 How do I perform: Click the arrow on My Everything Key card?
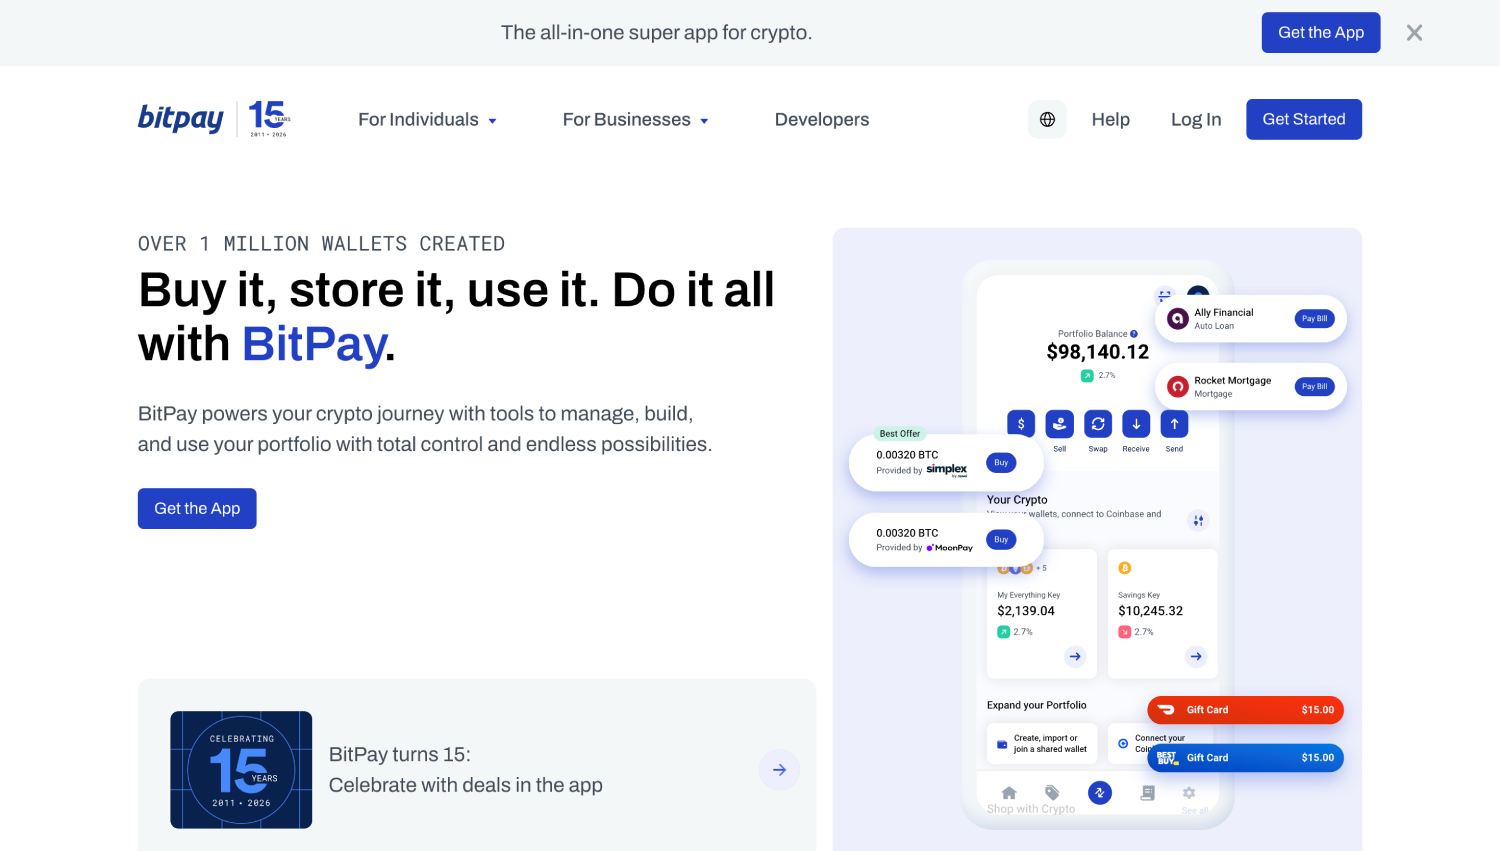1075,657
